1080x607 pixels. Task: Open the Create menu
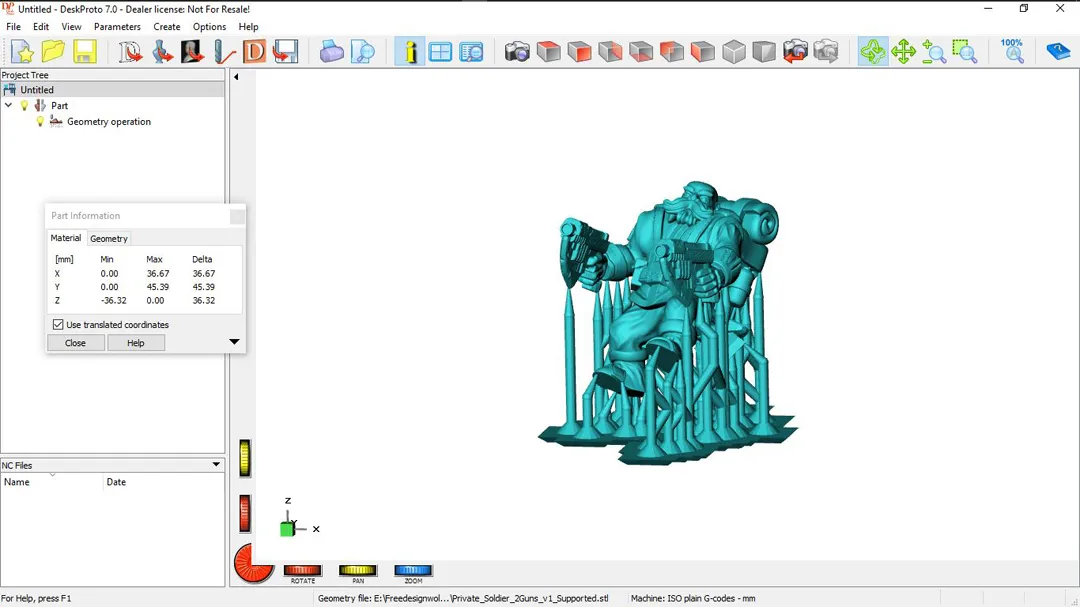pos(167,27)
